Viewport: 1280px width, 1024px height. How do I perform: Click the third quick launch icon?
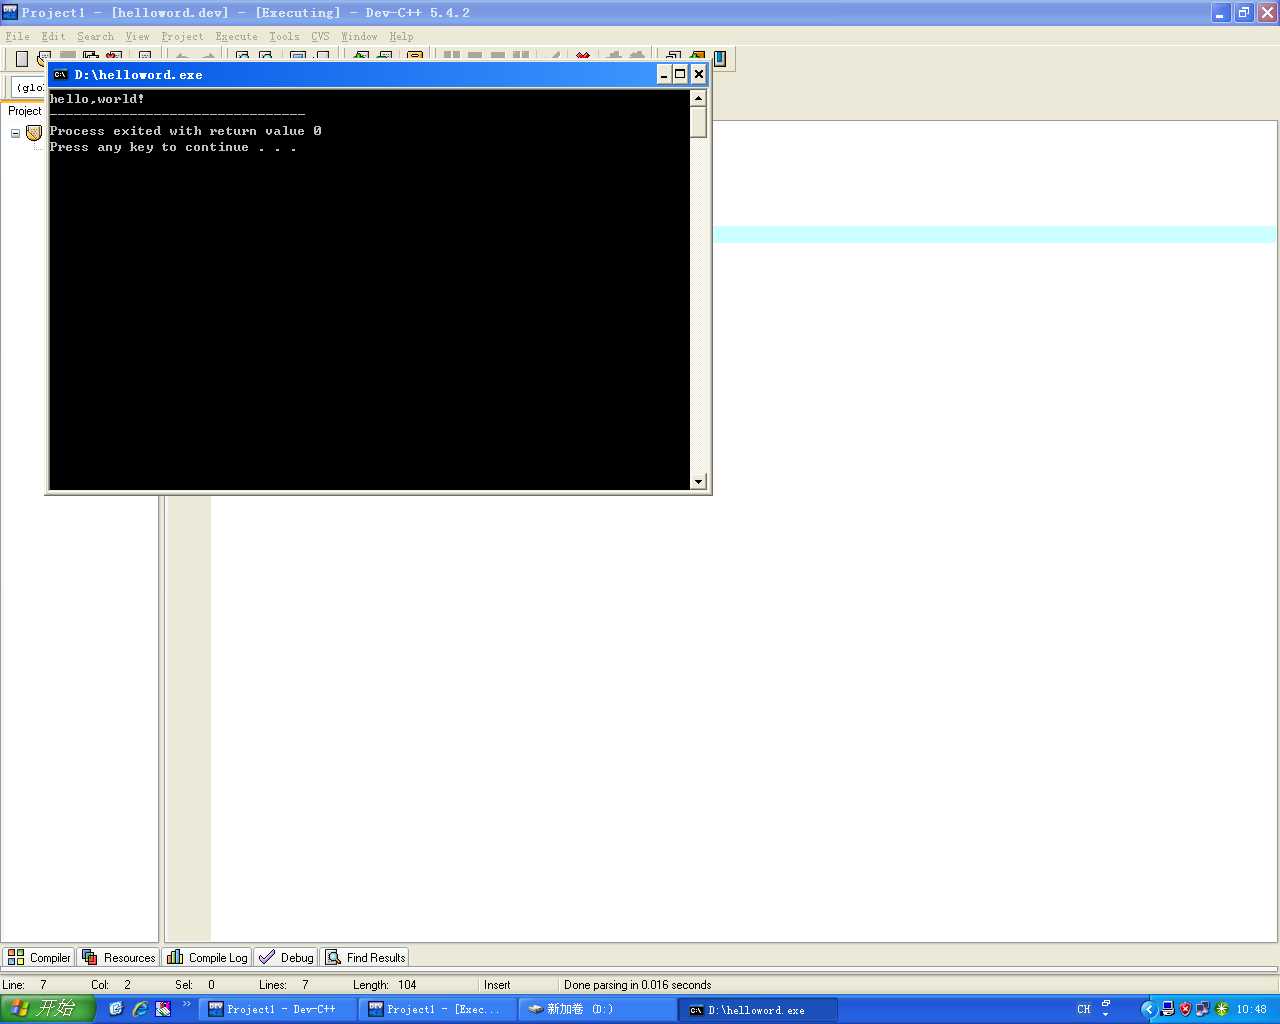163,1009
